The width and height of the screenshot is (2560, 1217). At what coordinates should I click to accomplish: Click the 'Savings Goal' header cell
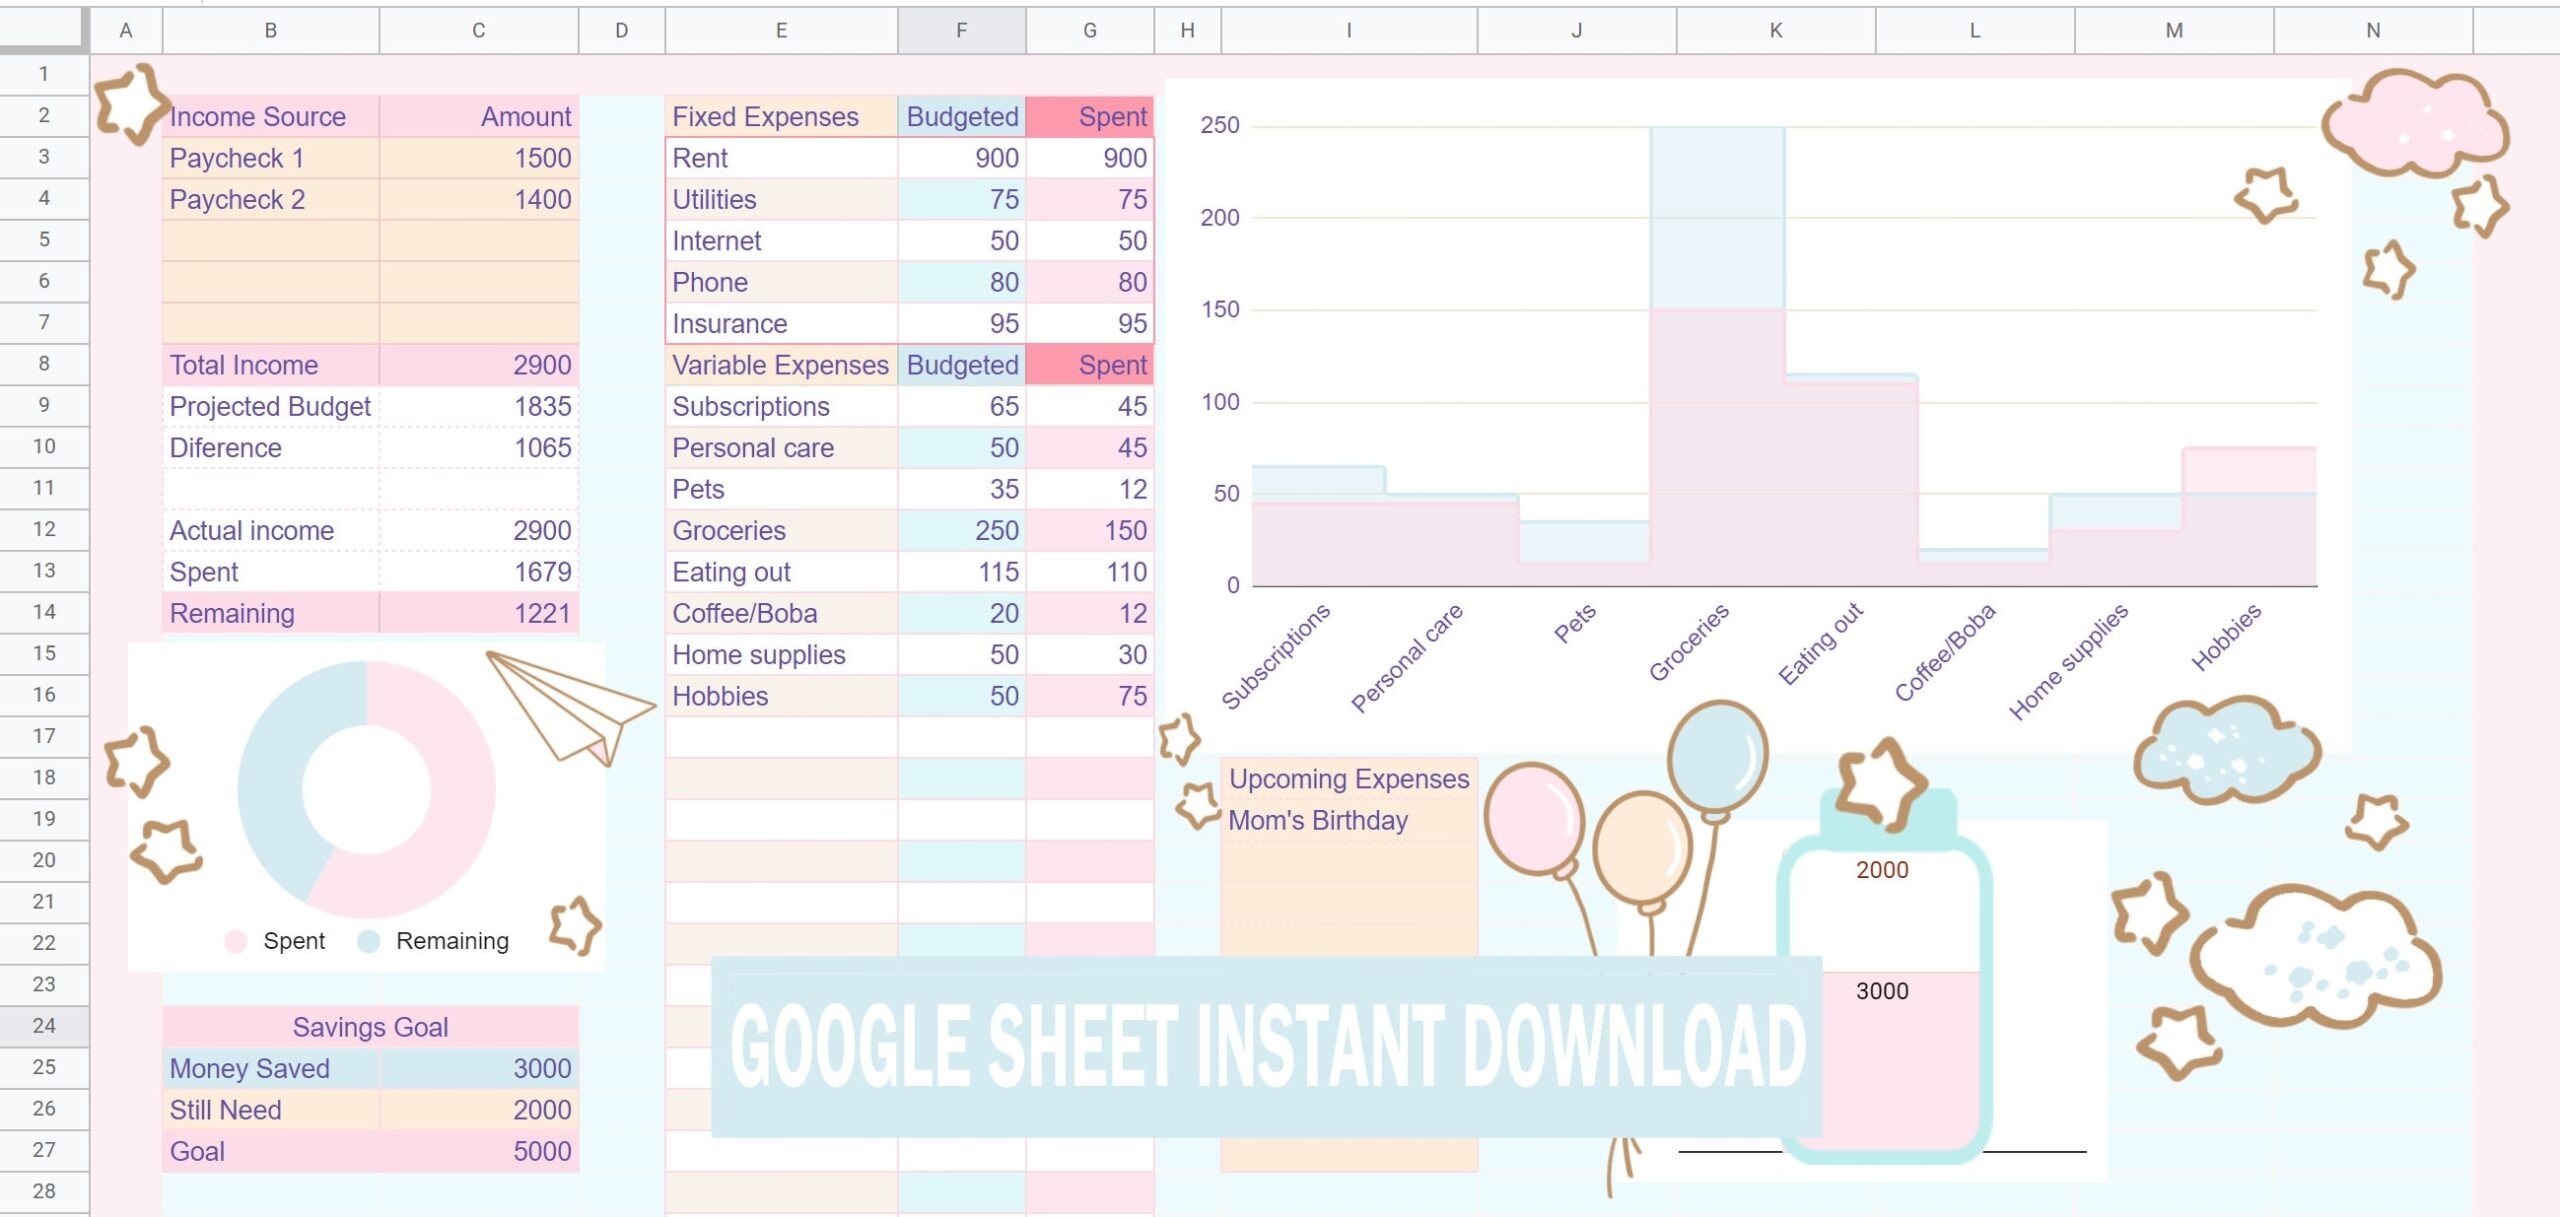click(370, 1027)
